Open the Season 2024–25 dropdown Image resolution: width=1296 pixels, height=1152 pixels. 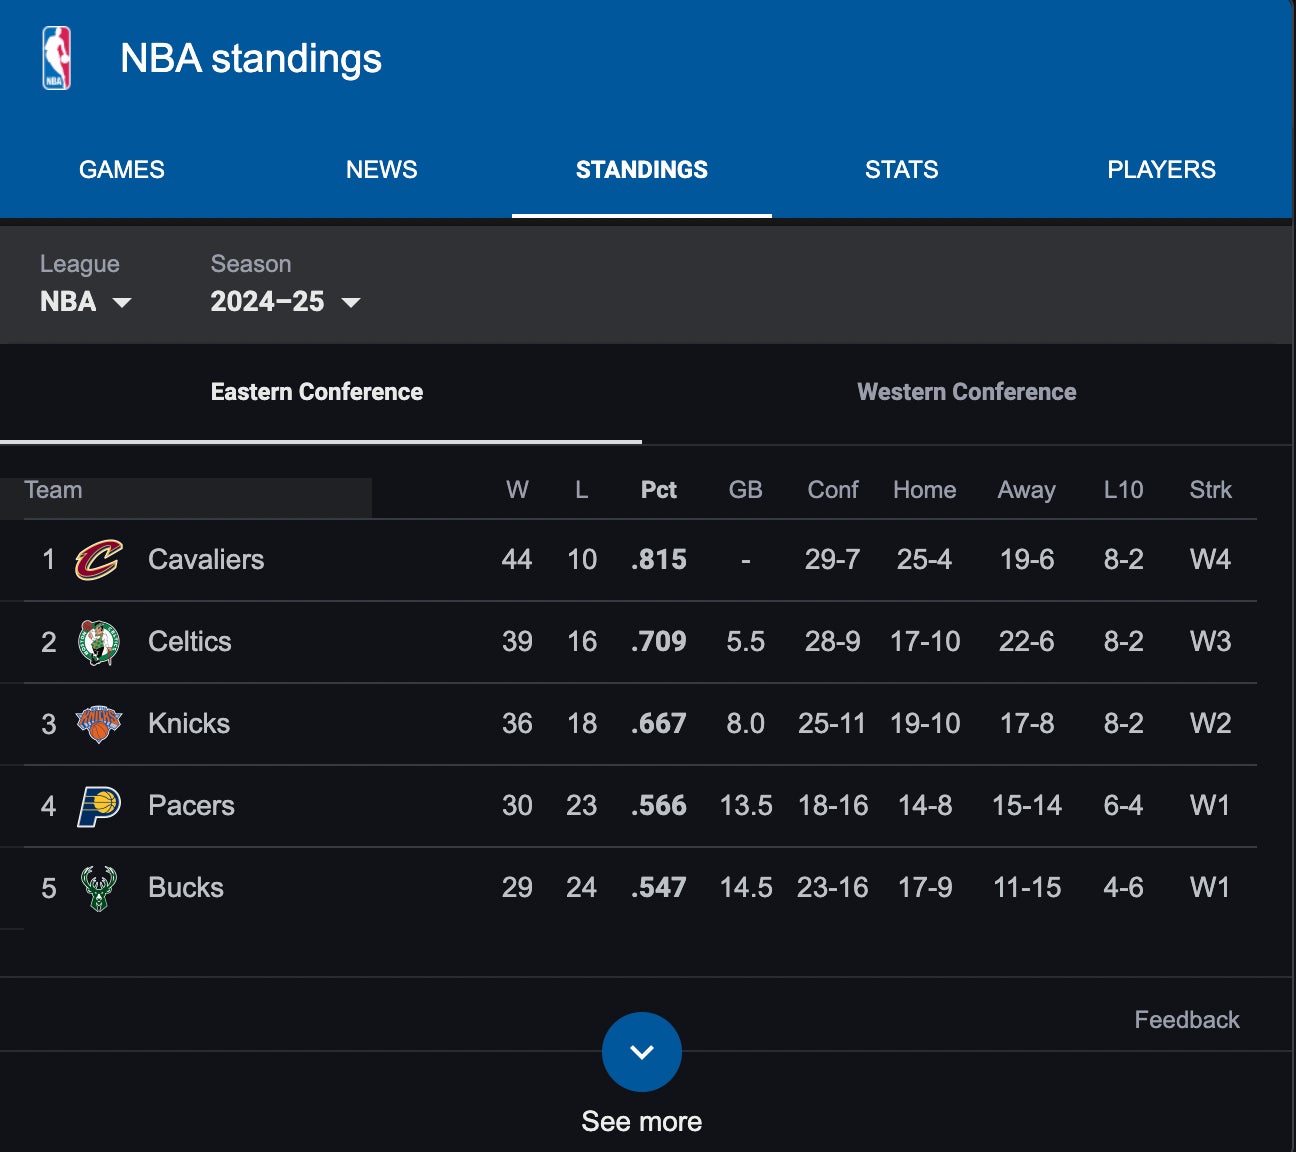(x=285, y=301)
